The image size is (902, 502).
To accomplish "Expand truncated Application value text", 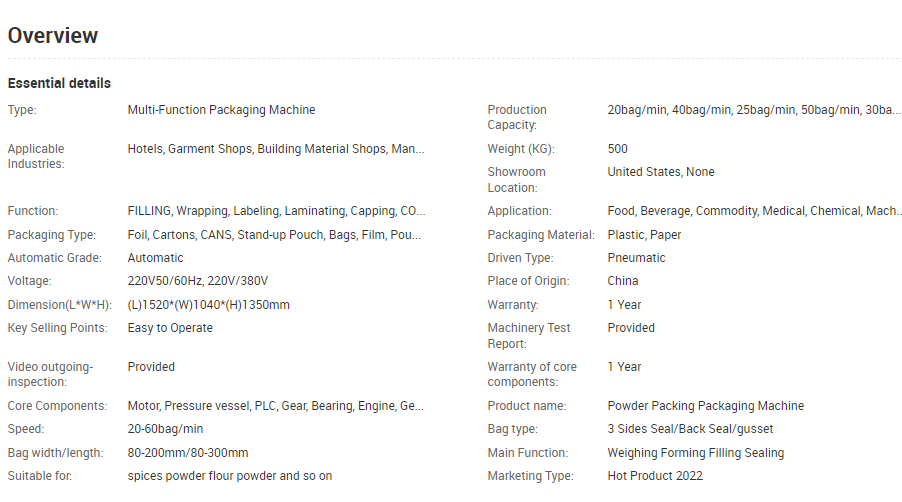I will (754, 211).
